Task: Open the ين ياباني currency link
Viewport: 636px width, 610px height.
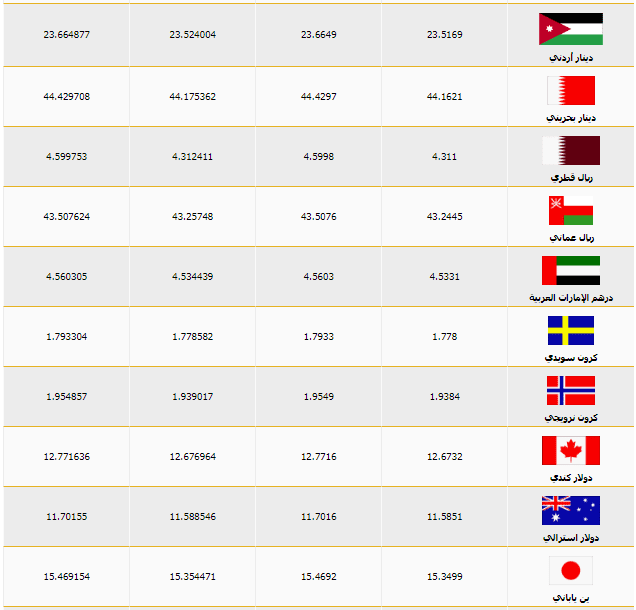Action: (x=571, y=598)
